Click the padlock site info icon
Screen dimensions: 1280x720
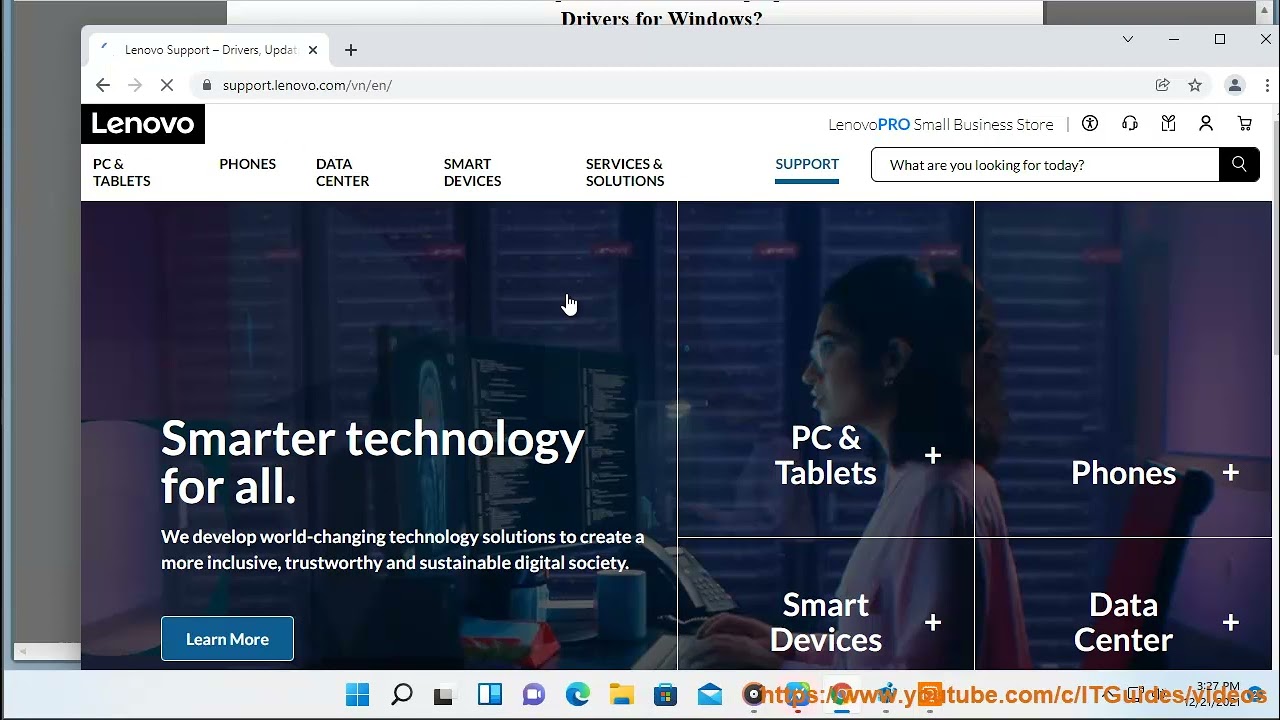pos(207,85)
